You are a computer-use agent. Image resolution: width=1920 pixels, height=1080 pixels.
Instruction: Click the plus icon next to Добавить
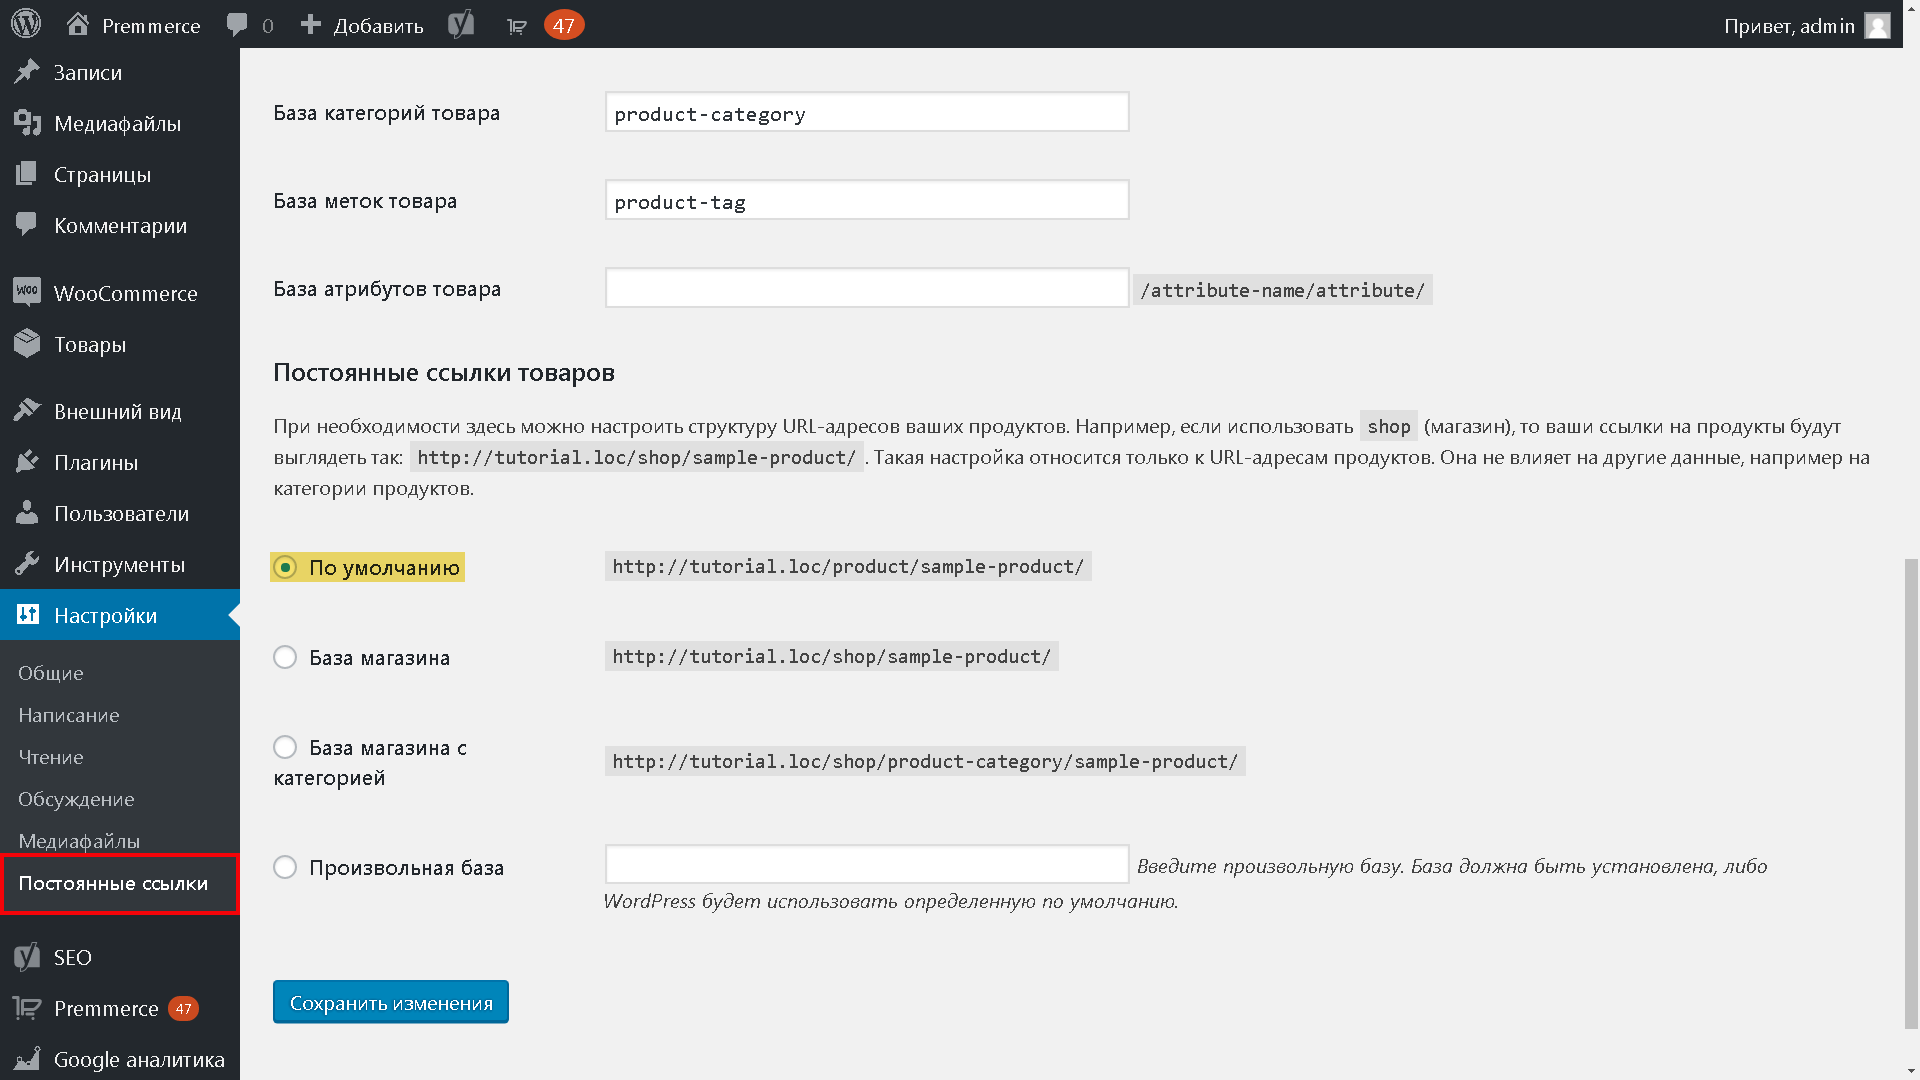(311, 24)
